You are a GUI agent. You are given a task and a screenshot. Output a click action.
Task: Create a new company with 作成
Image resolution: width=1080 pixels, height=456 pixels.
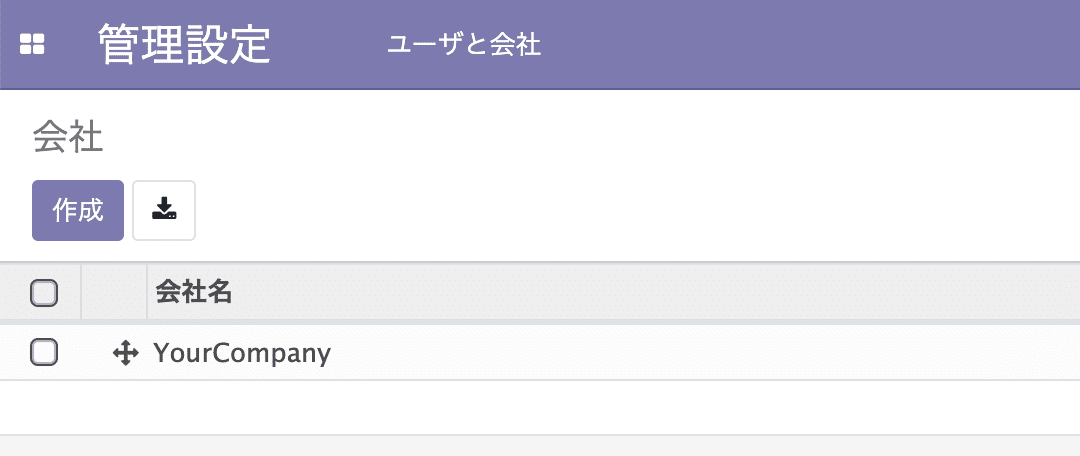[78, 211]
